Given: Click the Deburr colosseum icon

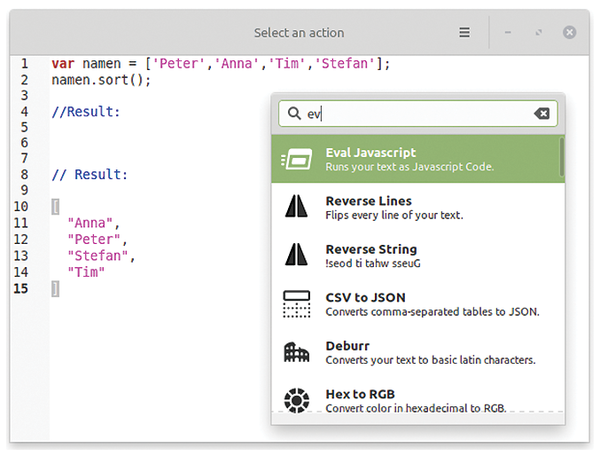Looking at the screenshot, I should tap(296, 352).
